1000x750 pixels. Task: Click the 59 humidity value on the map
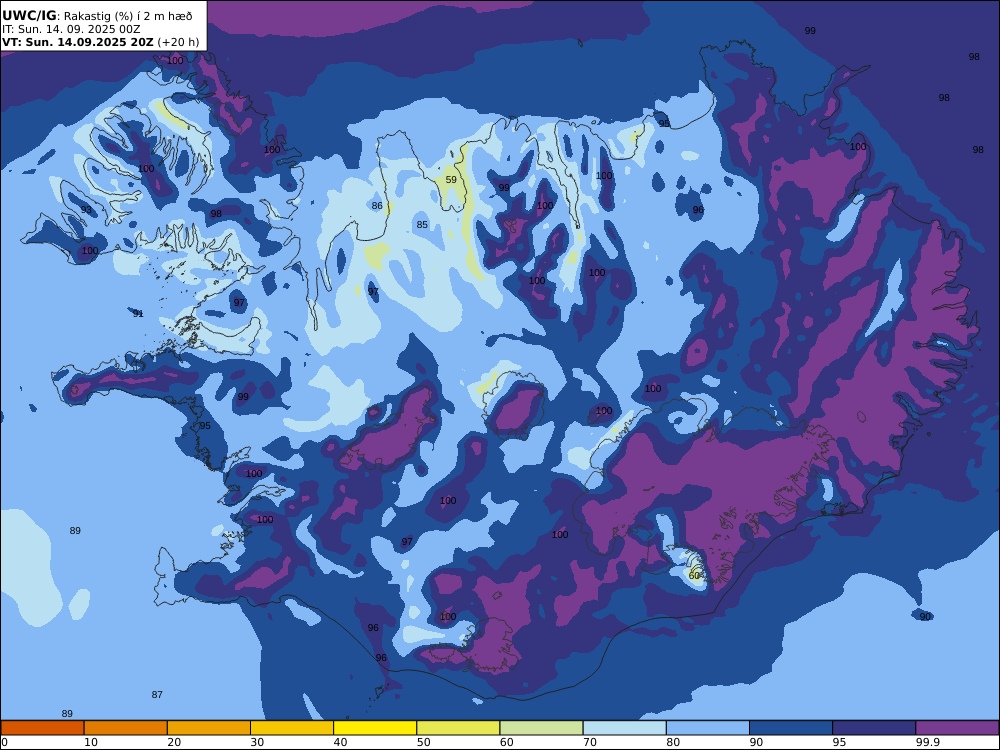451,180
